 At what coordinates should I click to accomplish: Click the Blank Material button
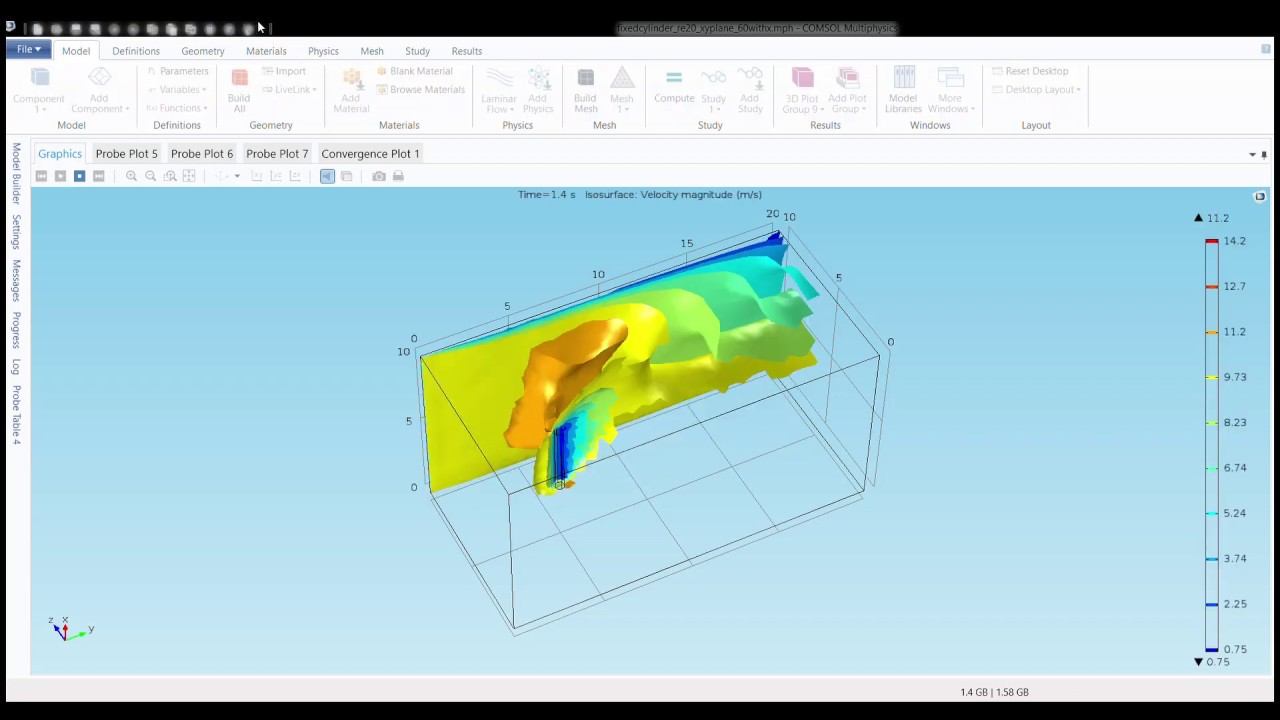point(414,71)
